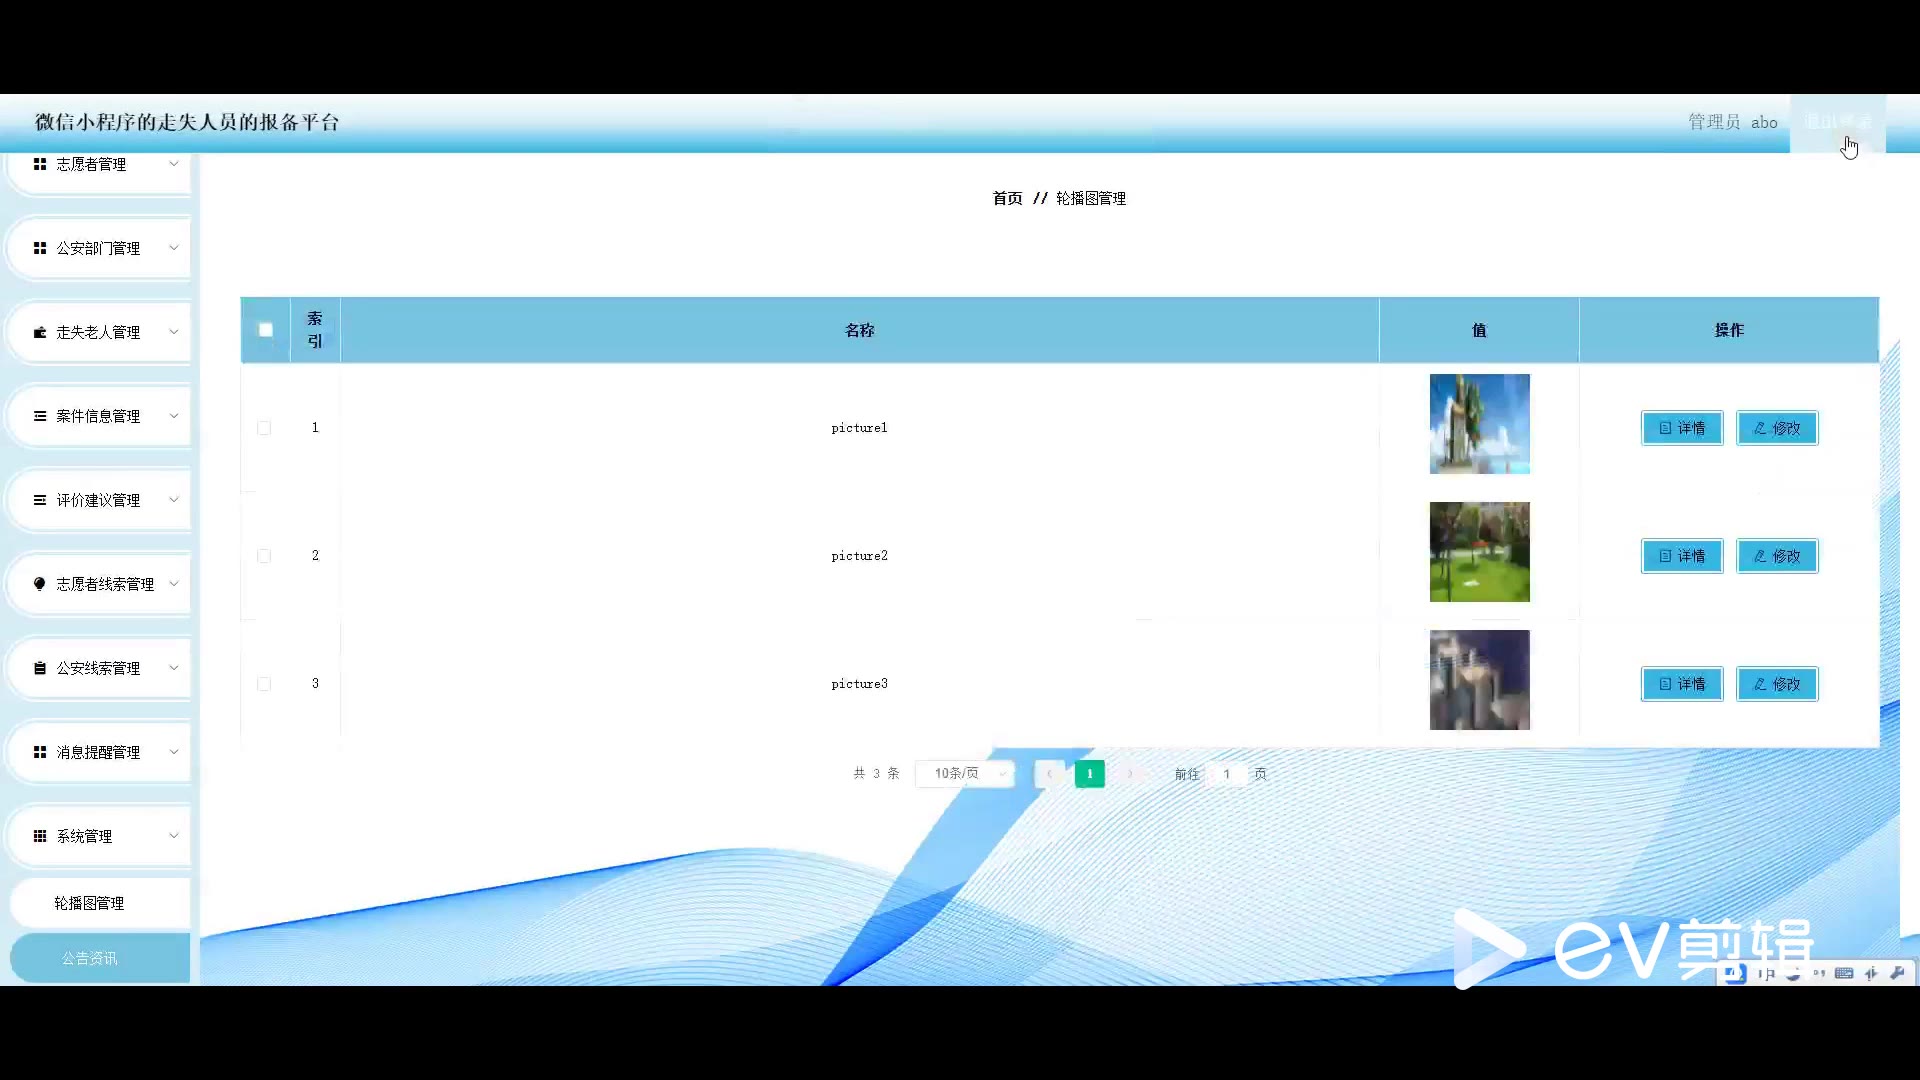Toggle the select-all checkbox in table header
Screen dimensions: 1920x1080
pyautogui.click(x=265, y=330)
